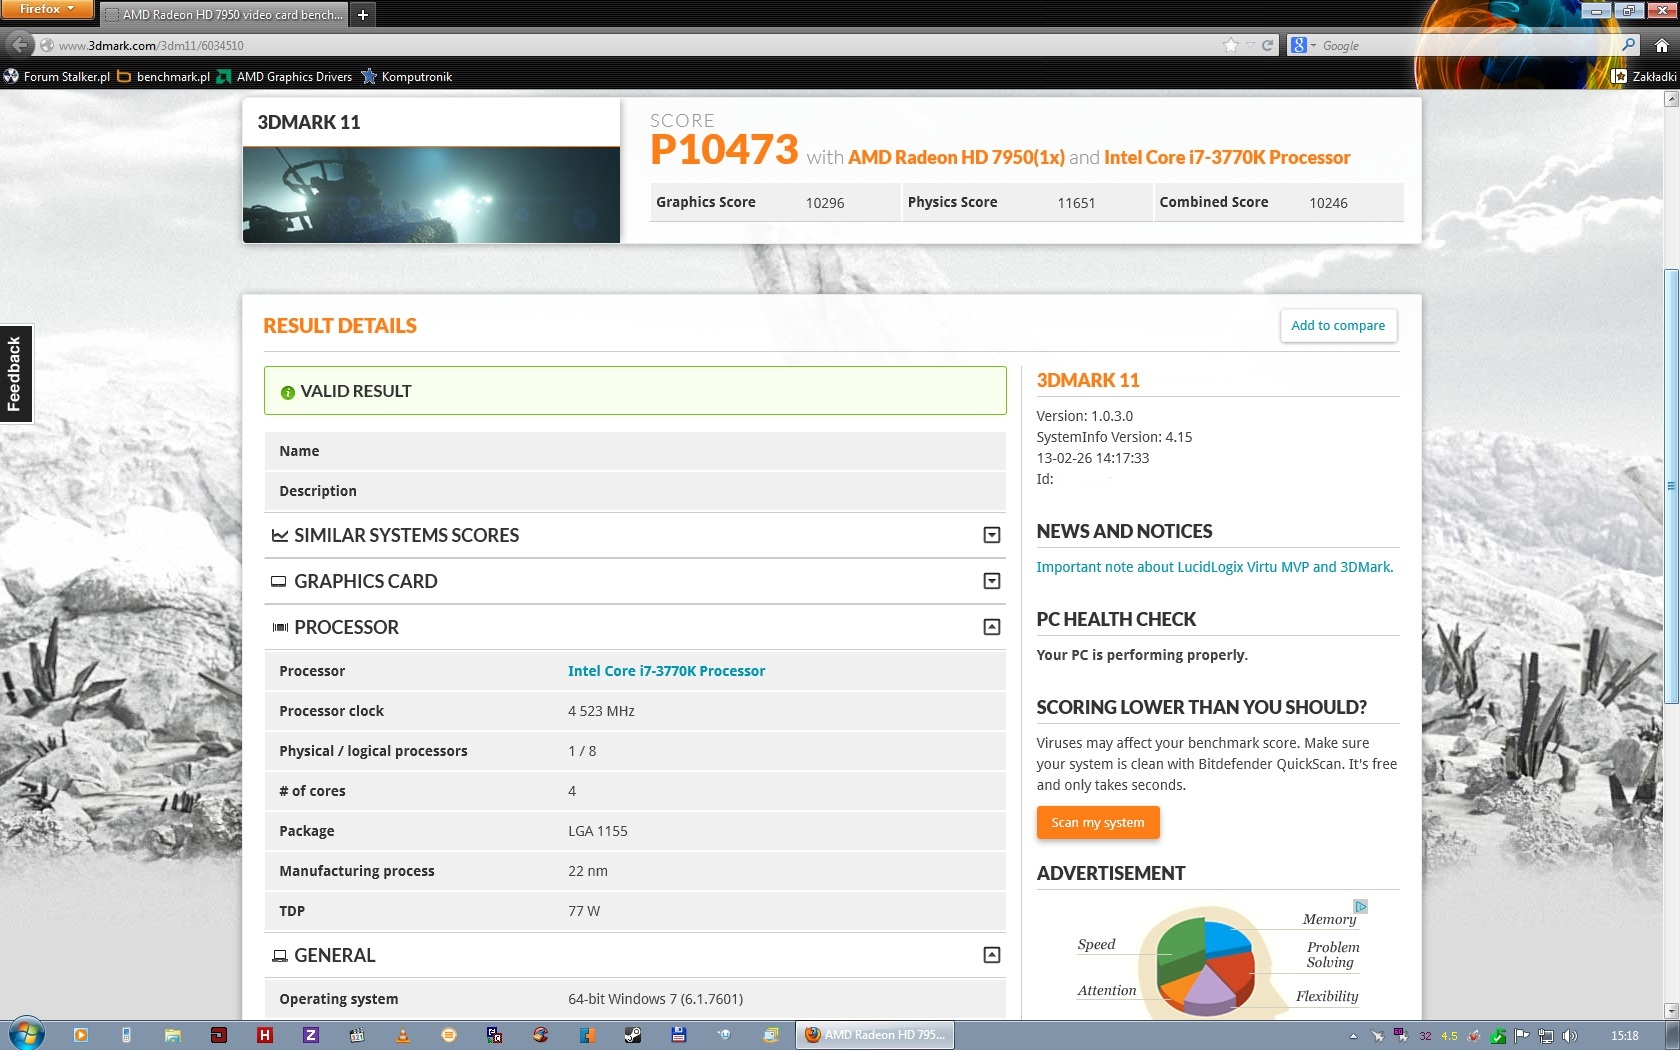Screen dimensions: 1680x1050
Task: Open Media Player Classic in the taskbar
Action: [357, 1035]
